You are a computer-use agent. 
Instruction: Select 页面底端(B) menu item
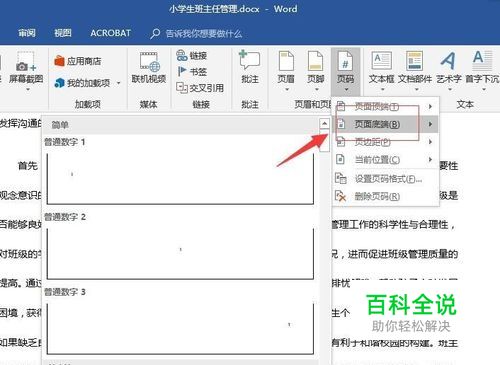point(385,124)
